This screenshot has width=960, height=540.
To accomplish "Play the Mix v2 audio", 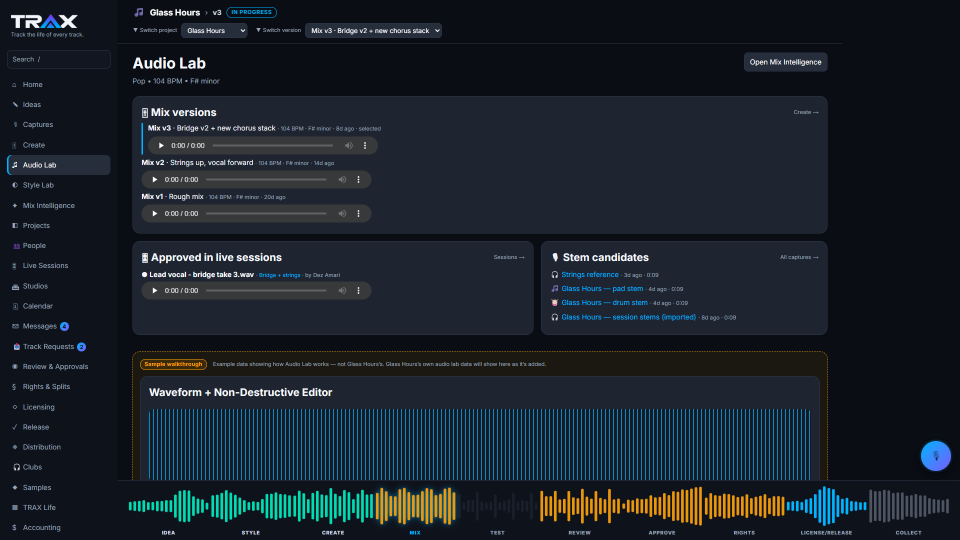I will (154, 179).
